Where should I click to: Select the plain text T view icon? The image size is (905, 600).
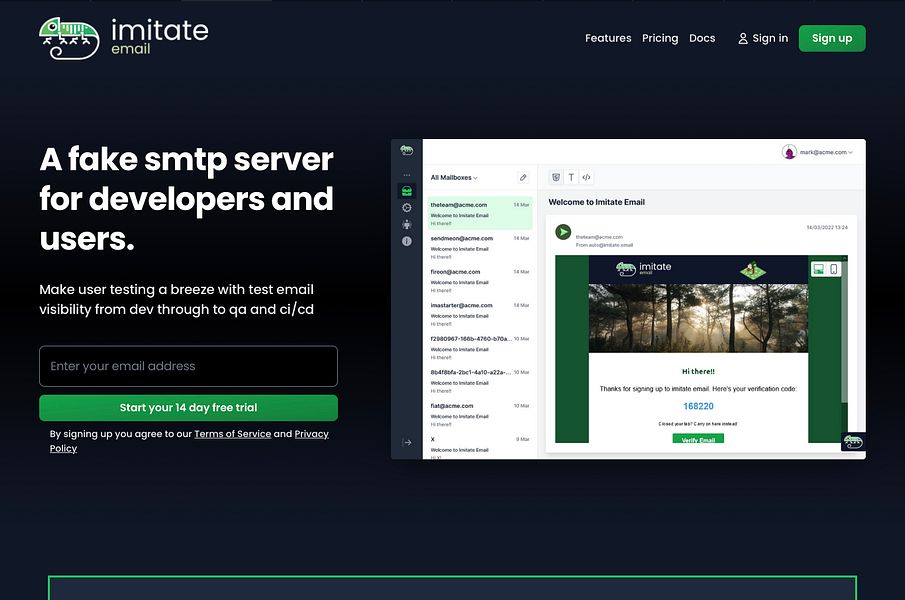click(x=571, y=178)
